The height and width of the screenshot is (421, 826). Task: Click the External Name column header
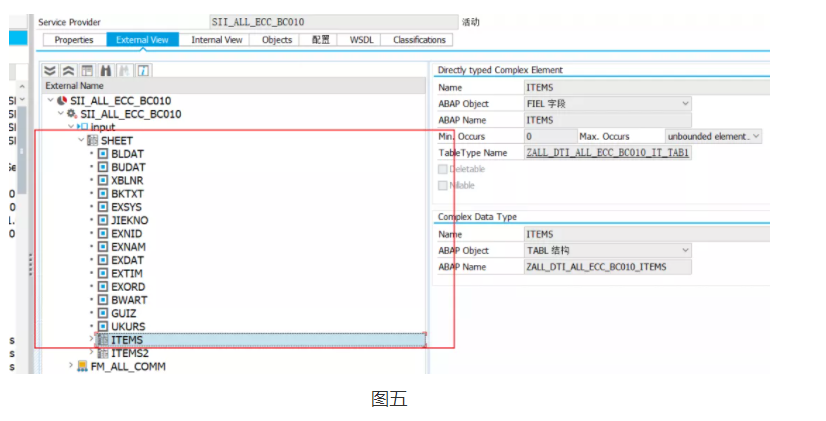click(233, 85)
